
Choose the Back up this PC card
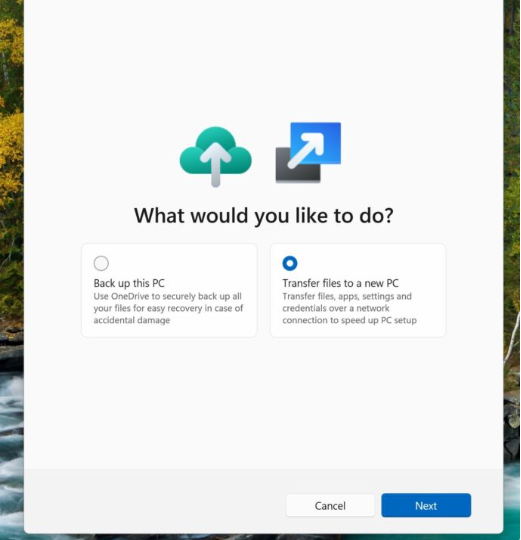169,290
